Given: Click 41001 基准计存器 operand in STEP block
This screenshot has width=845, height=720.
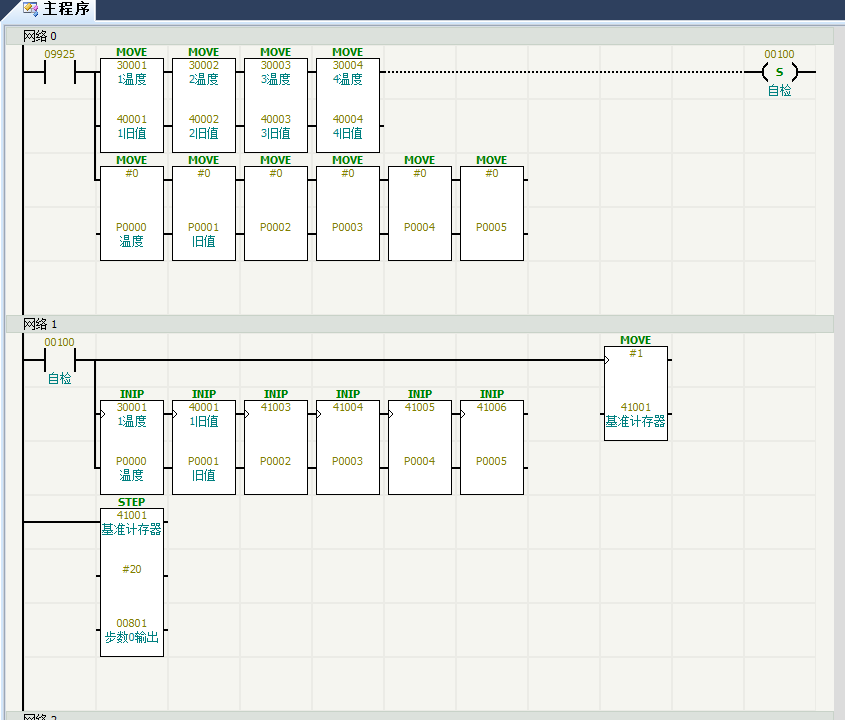Looking at the screenshot, I should [131, 523].
